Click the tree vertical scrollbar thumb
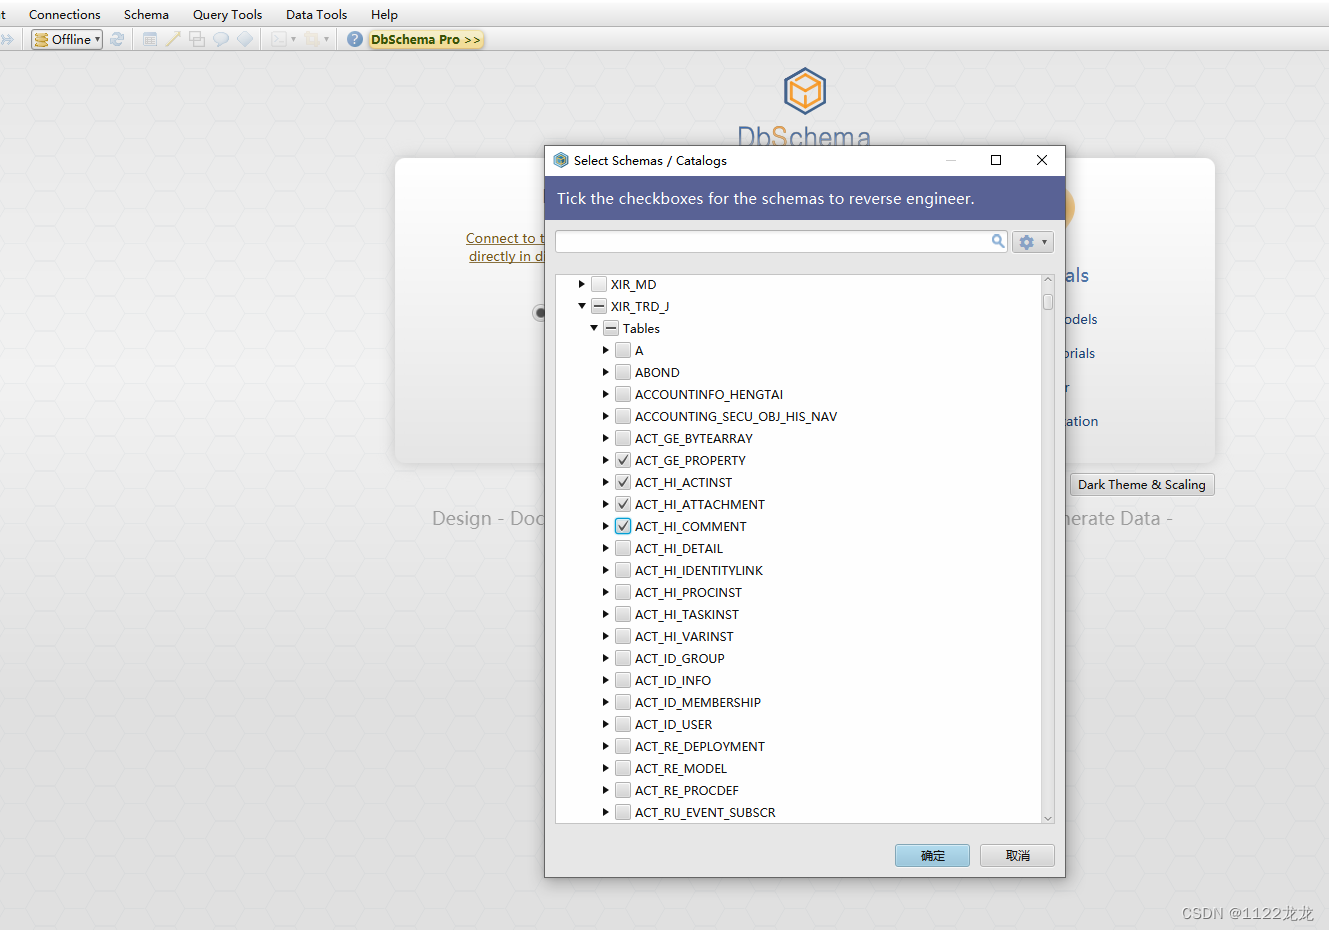This screenshot has height=930, width=1329. tap(1048, 301)
